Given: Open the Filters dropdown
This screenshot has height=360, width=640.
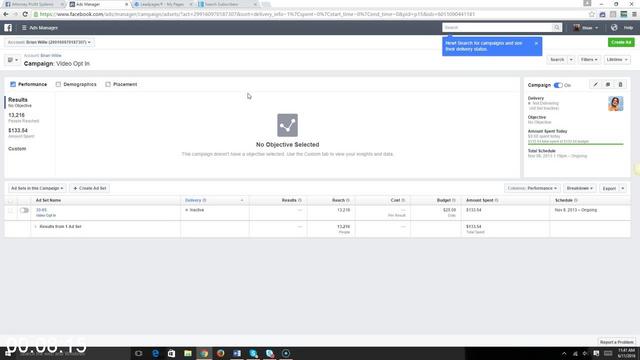Looking at the screenshot, I should (589, 60).
